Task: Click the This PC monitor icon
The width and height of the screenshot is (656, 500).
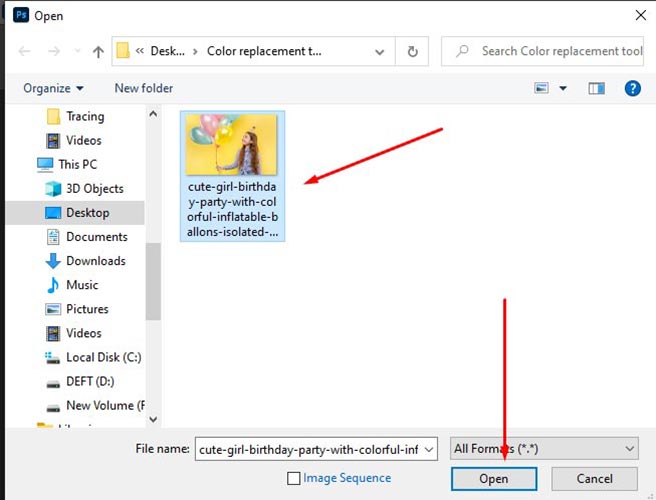Action: 45,165
